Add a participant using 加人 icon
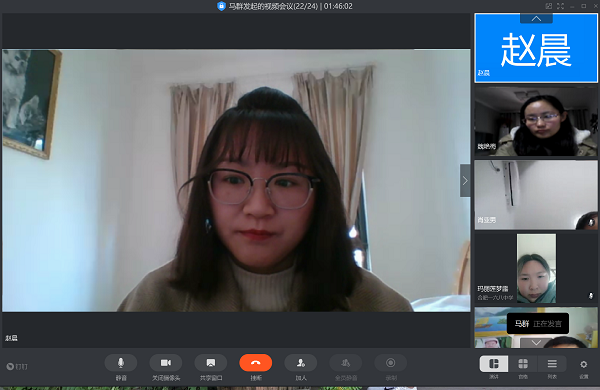 pos(301,363)
